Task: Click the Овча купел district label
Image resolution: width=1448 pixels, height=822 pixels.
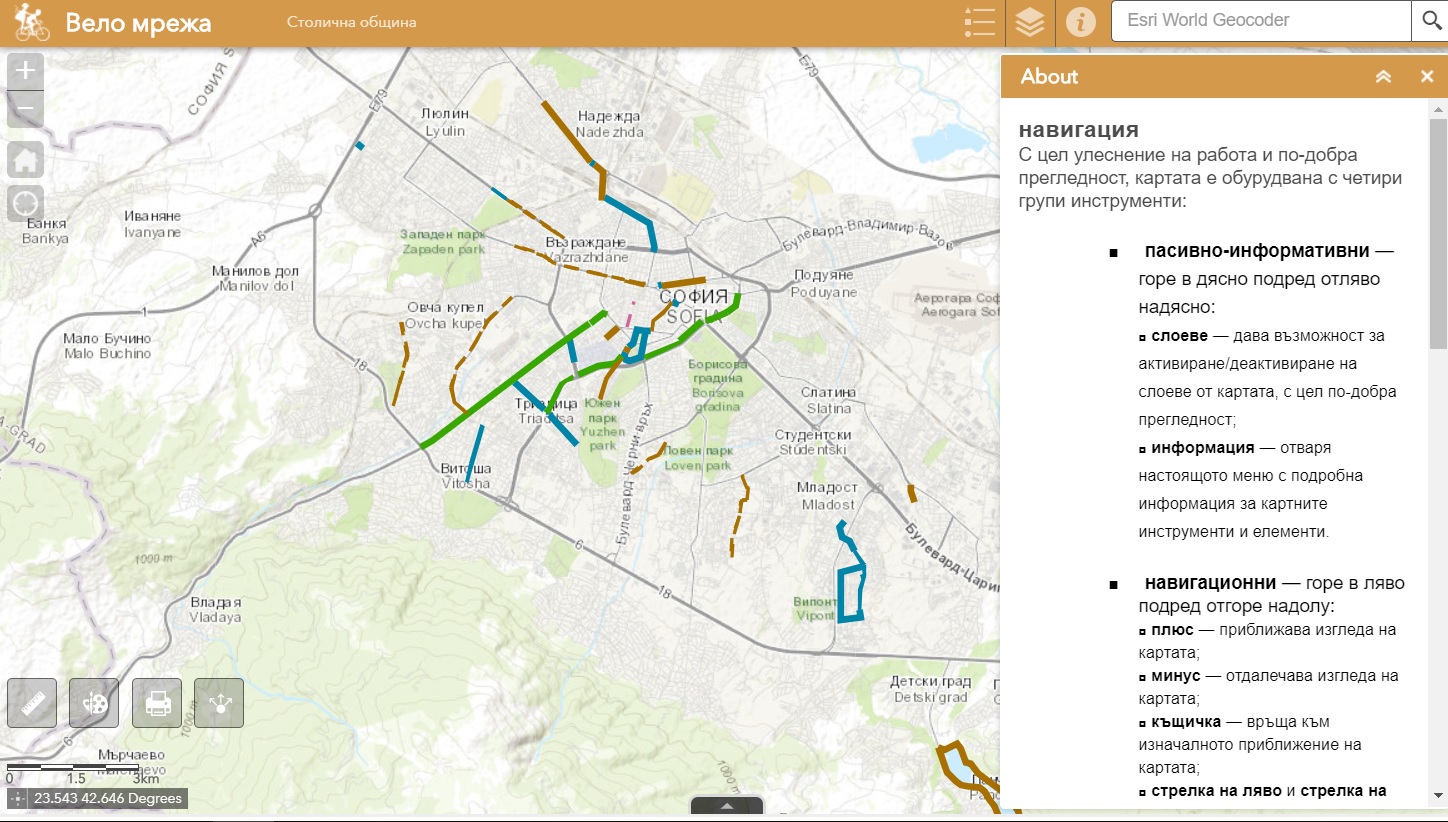Action: tap(445, 307)
